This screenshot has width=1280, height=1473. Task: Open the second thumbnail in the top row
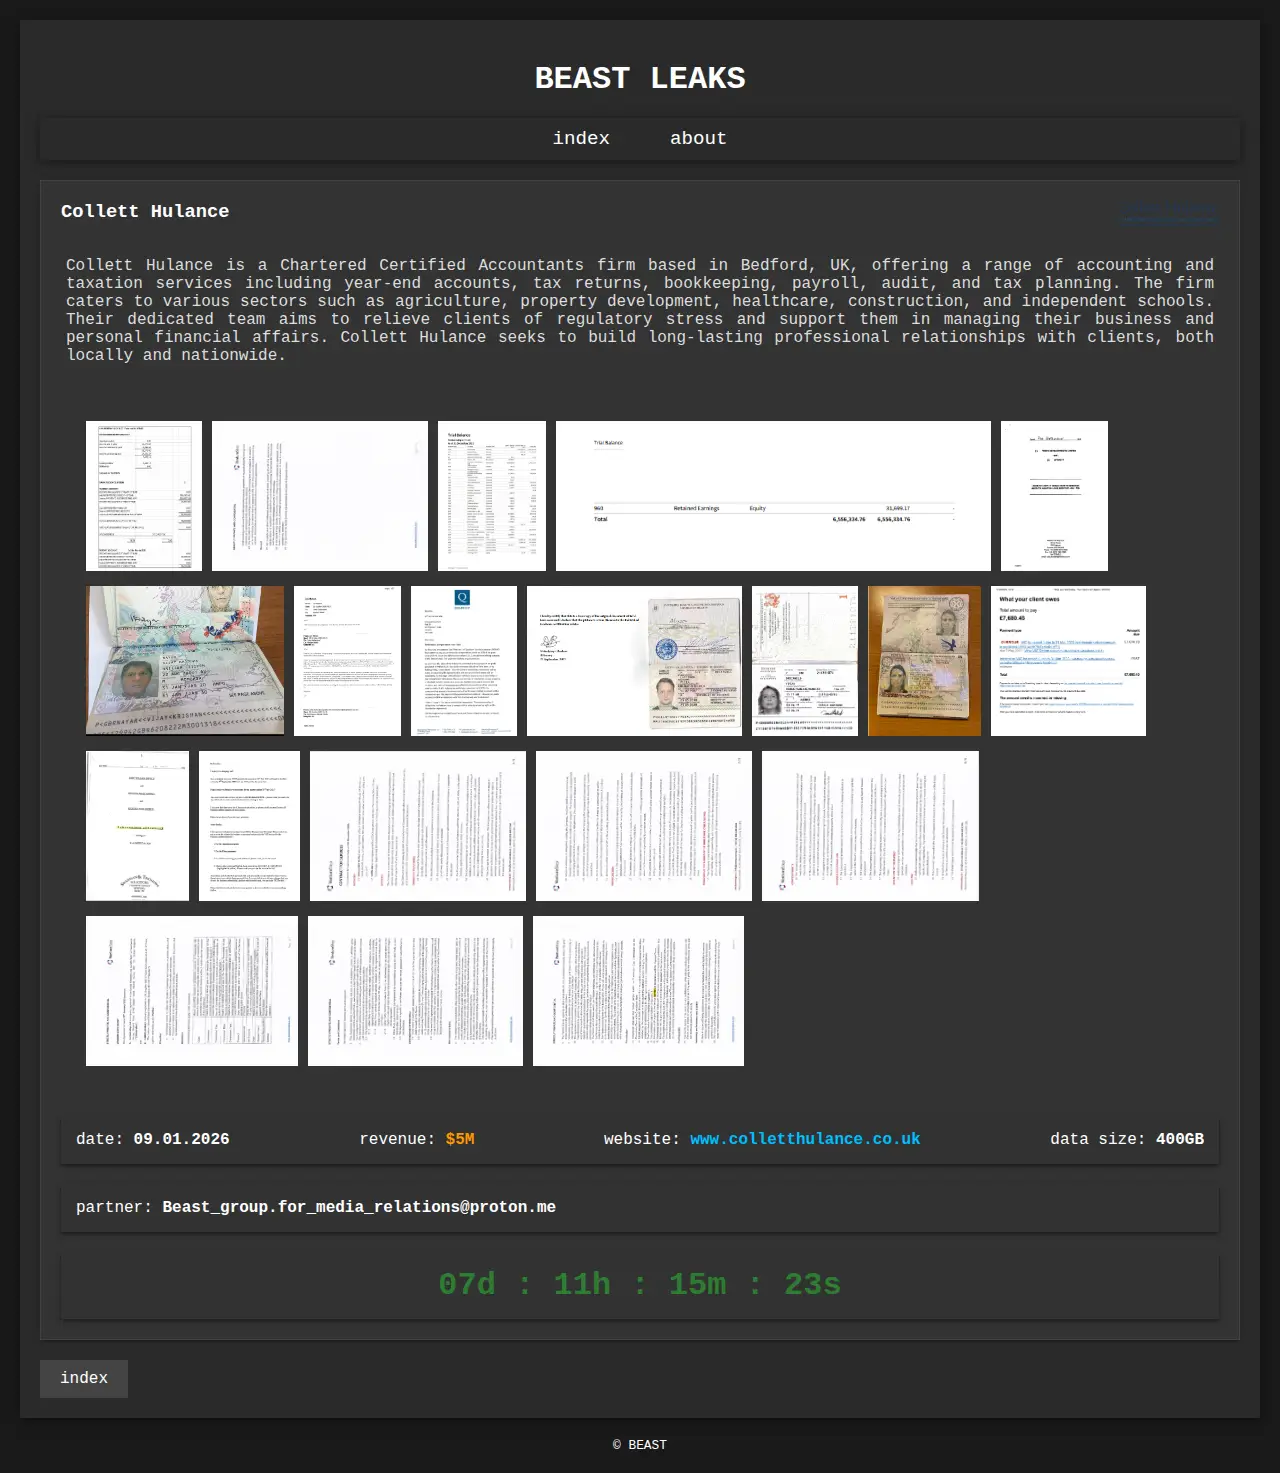320,496
